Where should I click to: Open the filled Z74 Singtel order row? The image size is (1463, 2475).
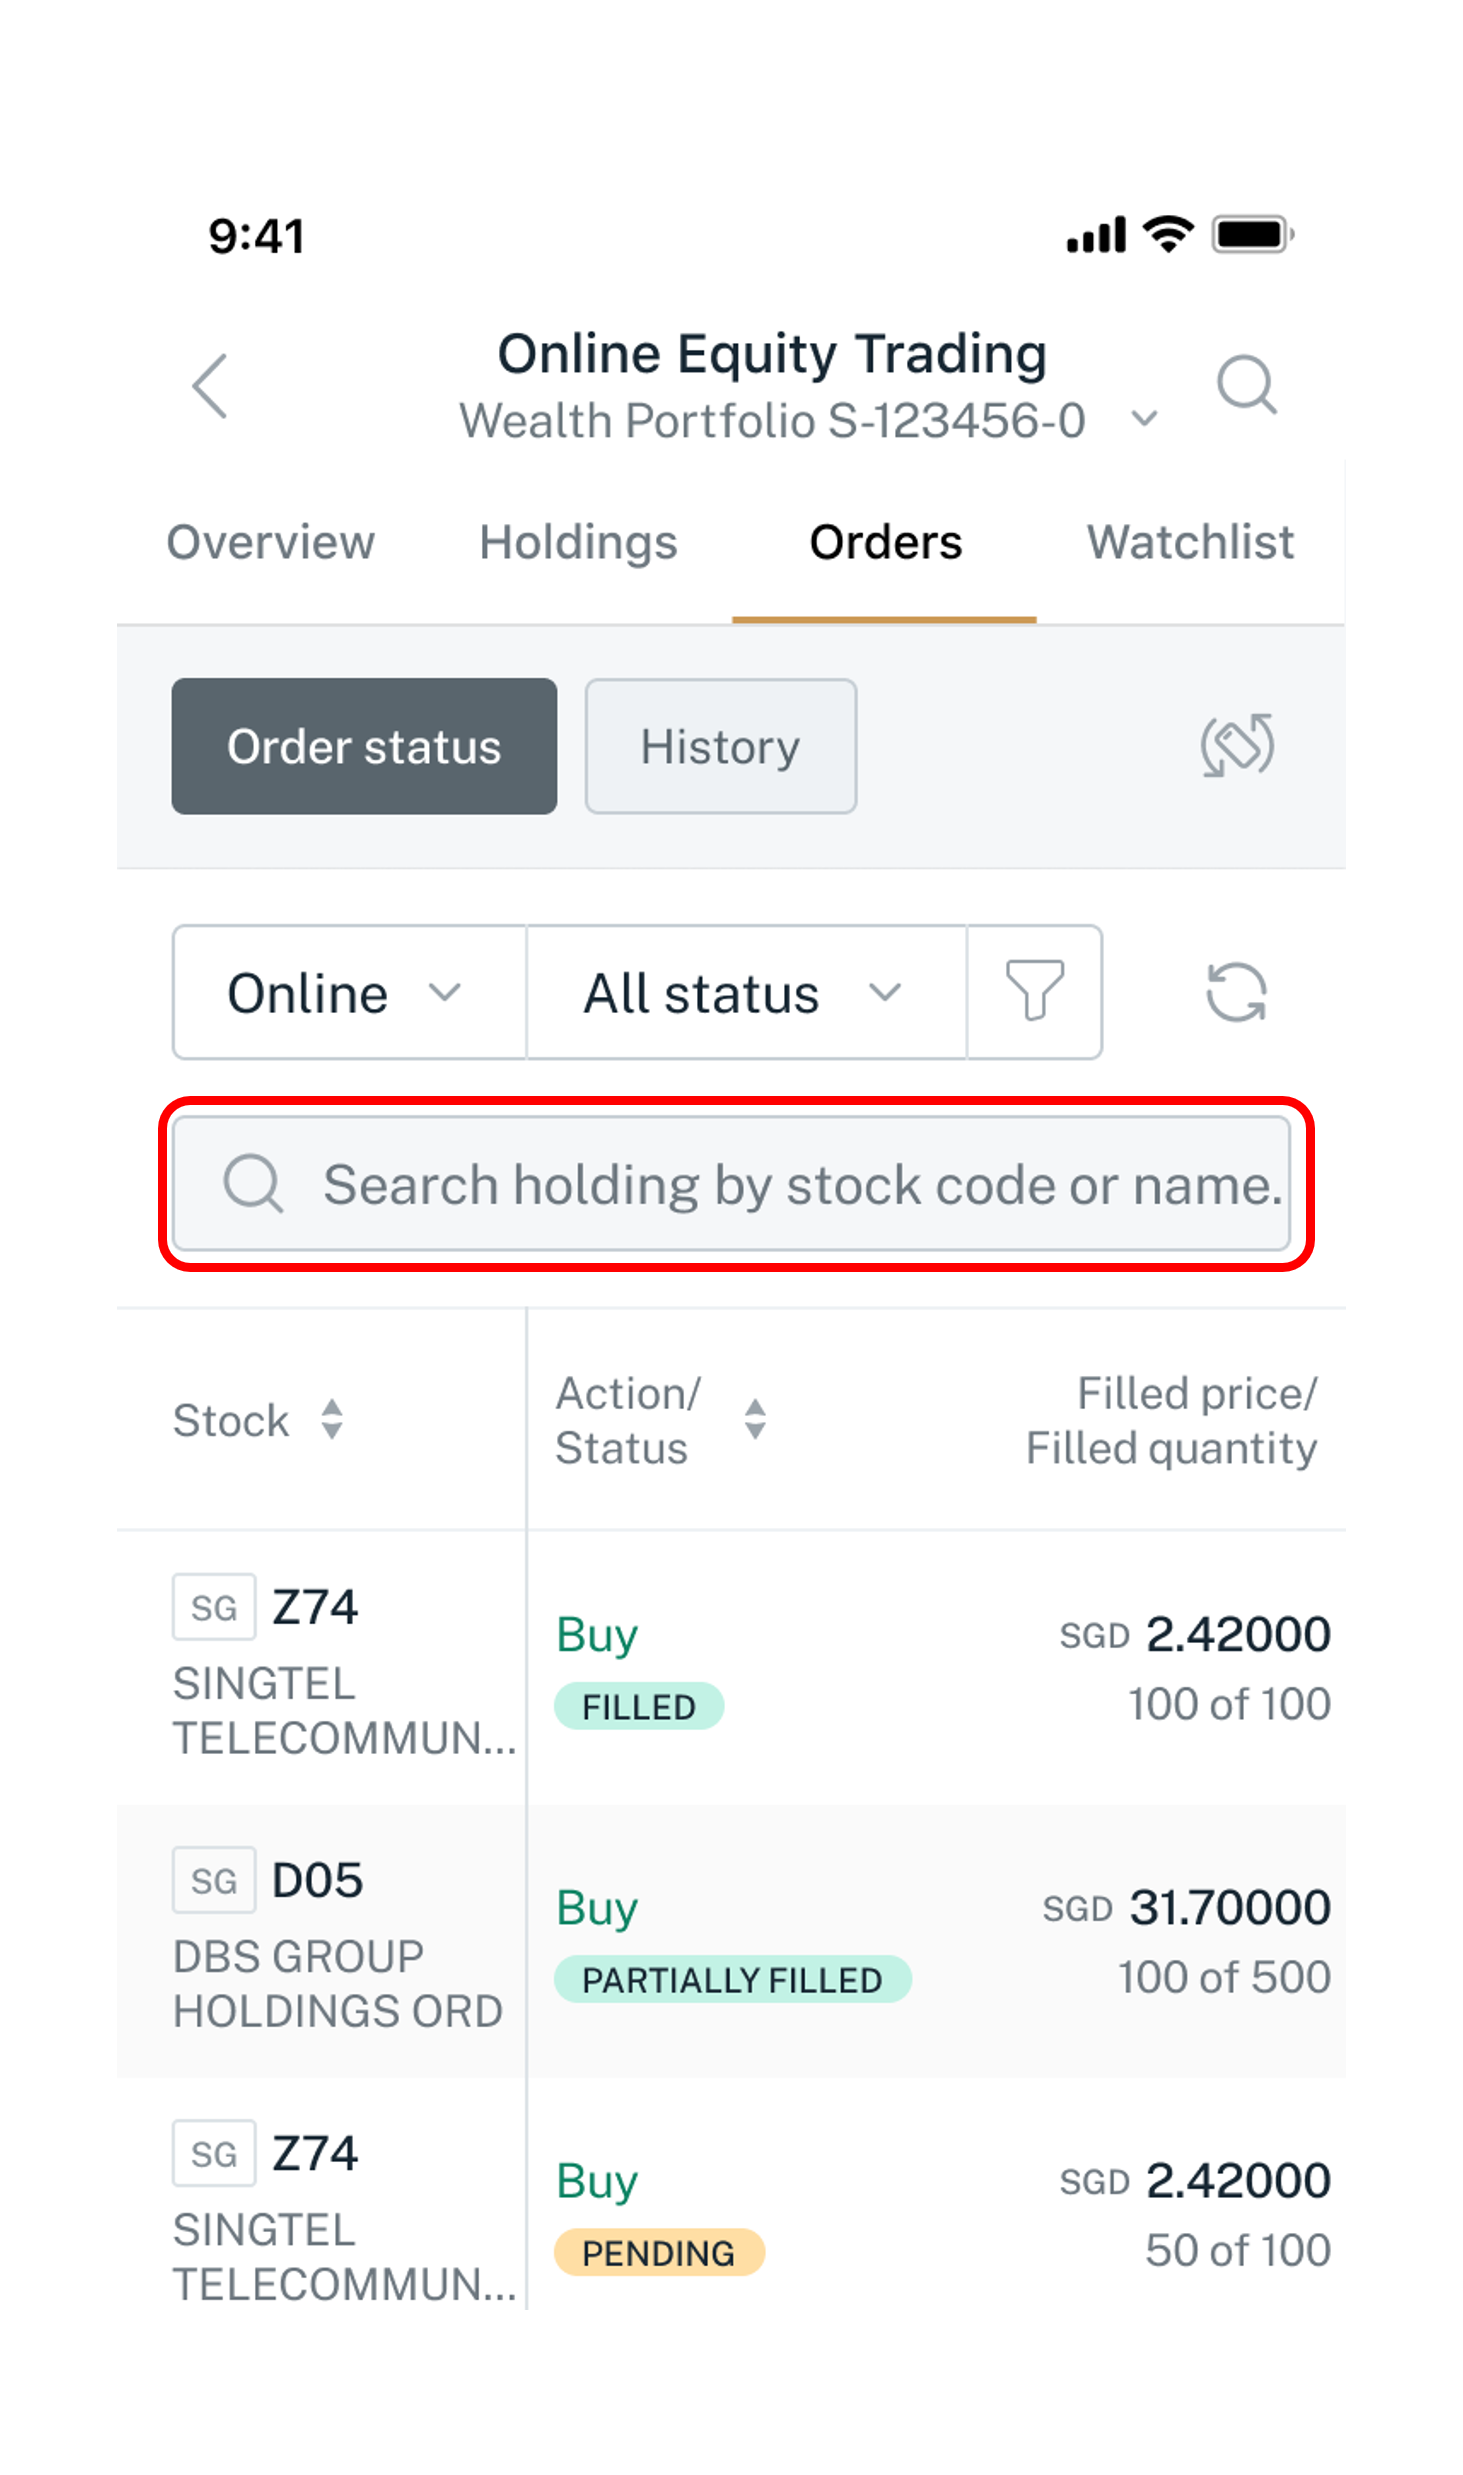tap(731, 1668)
